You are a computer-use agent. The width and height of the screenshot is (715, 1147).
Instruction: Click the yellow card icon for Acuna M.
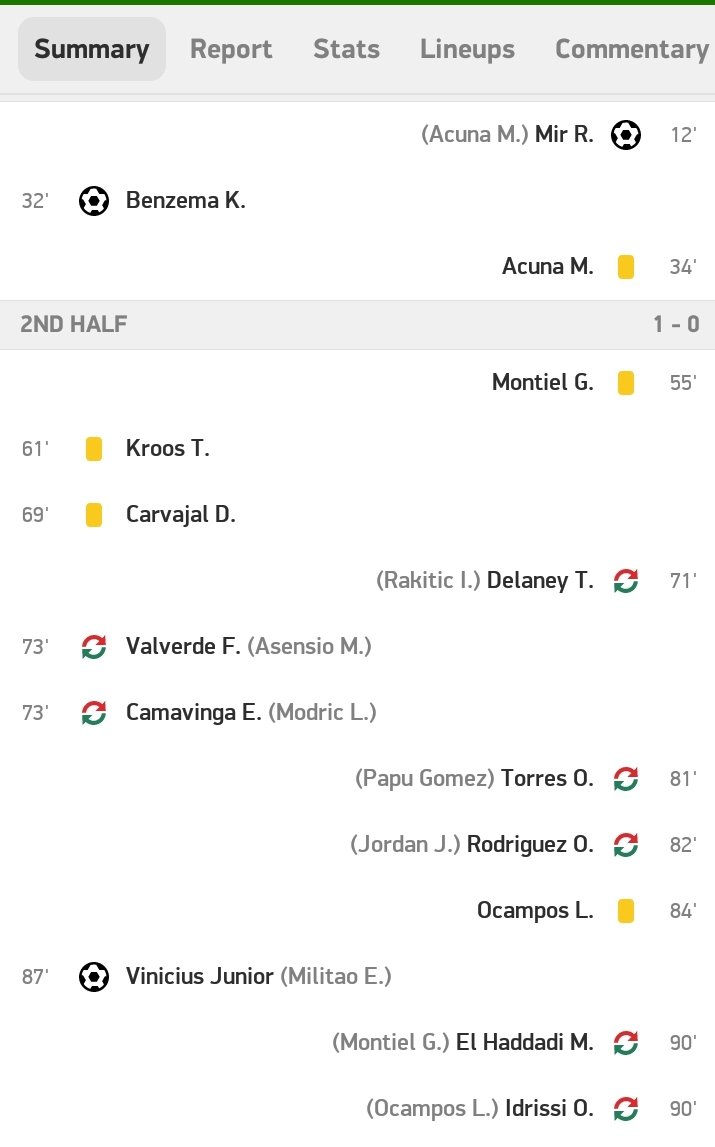[x=626, y=267]
